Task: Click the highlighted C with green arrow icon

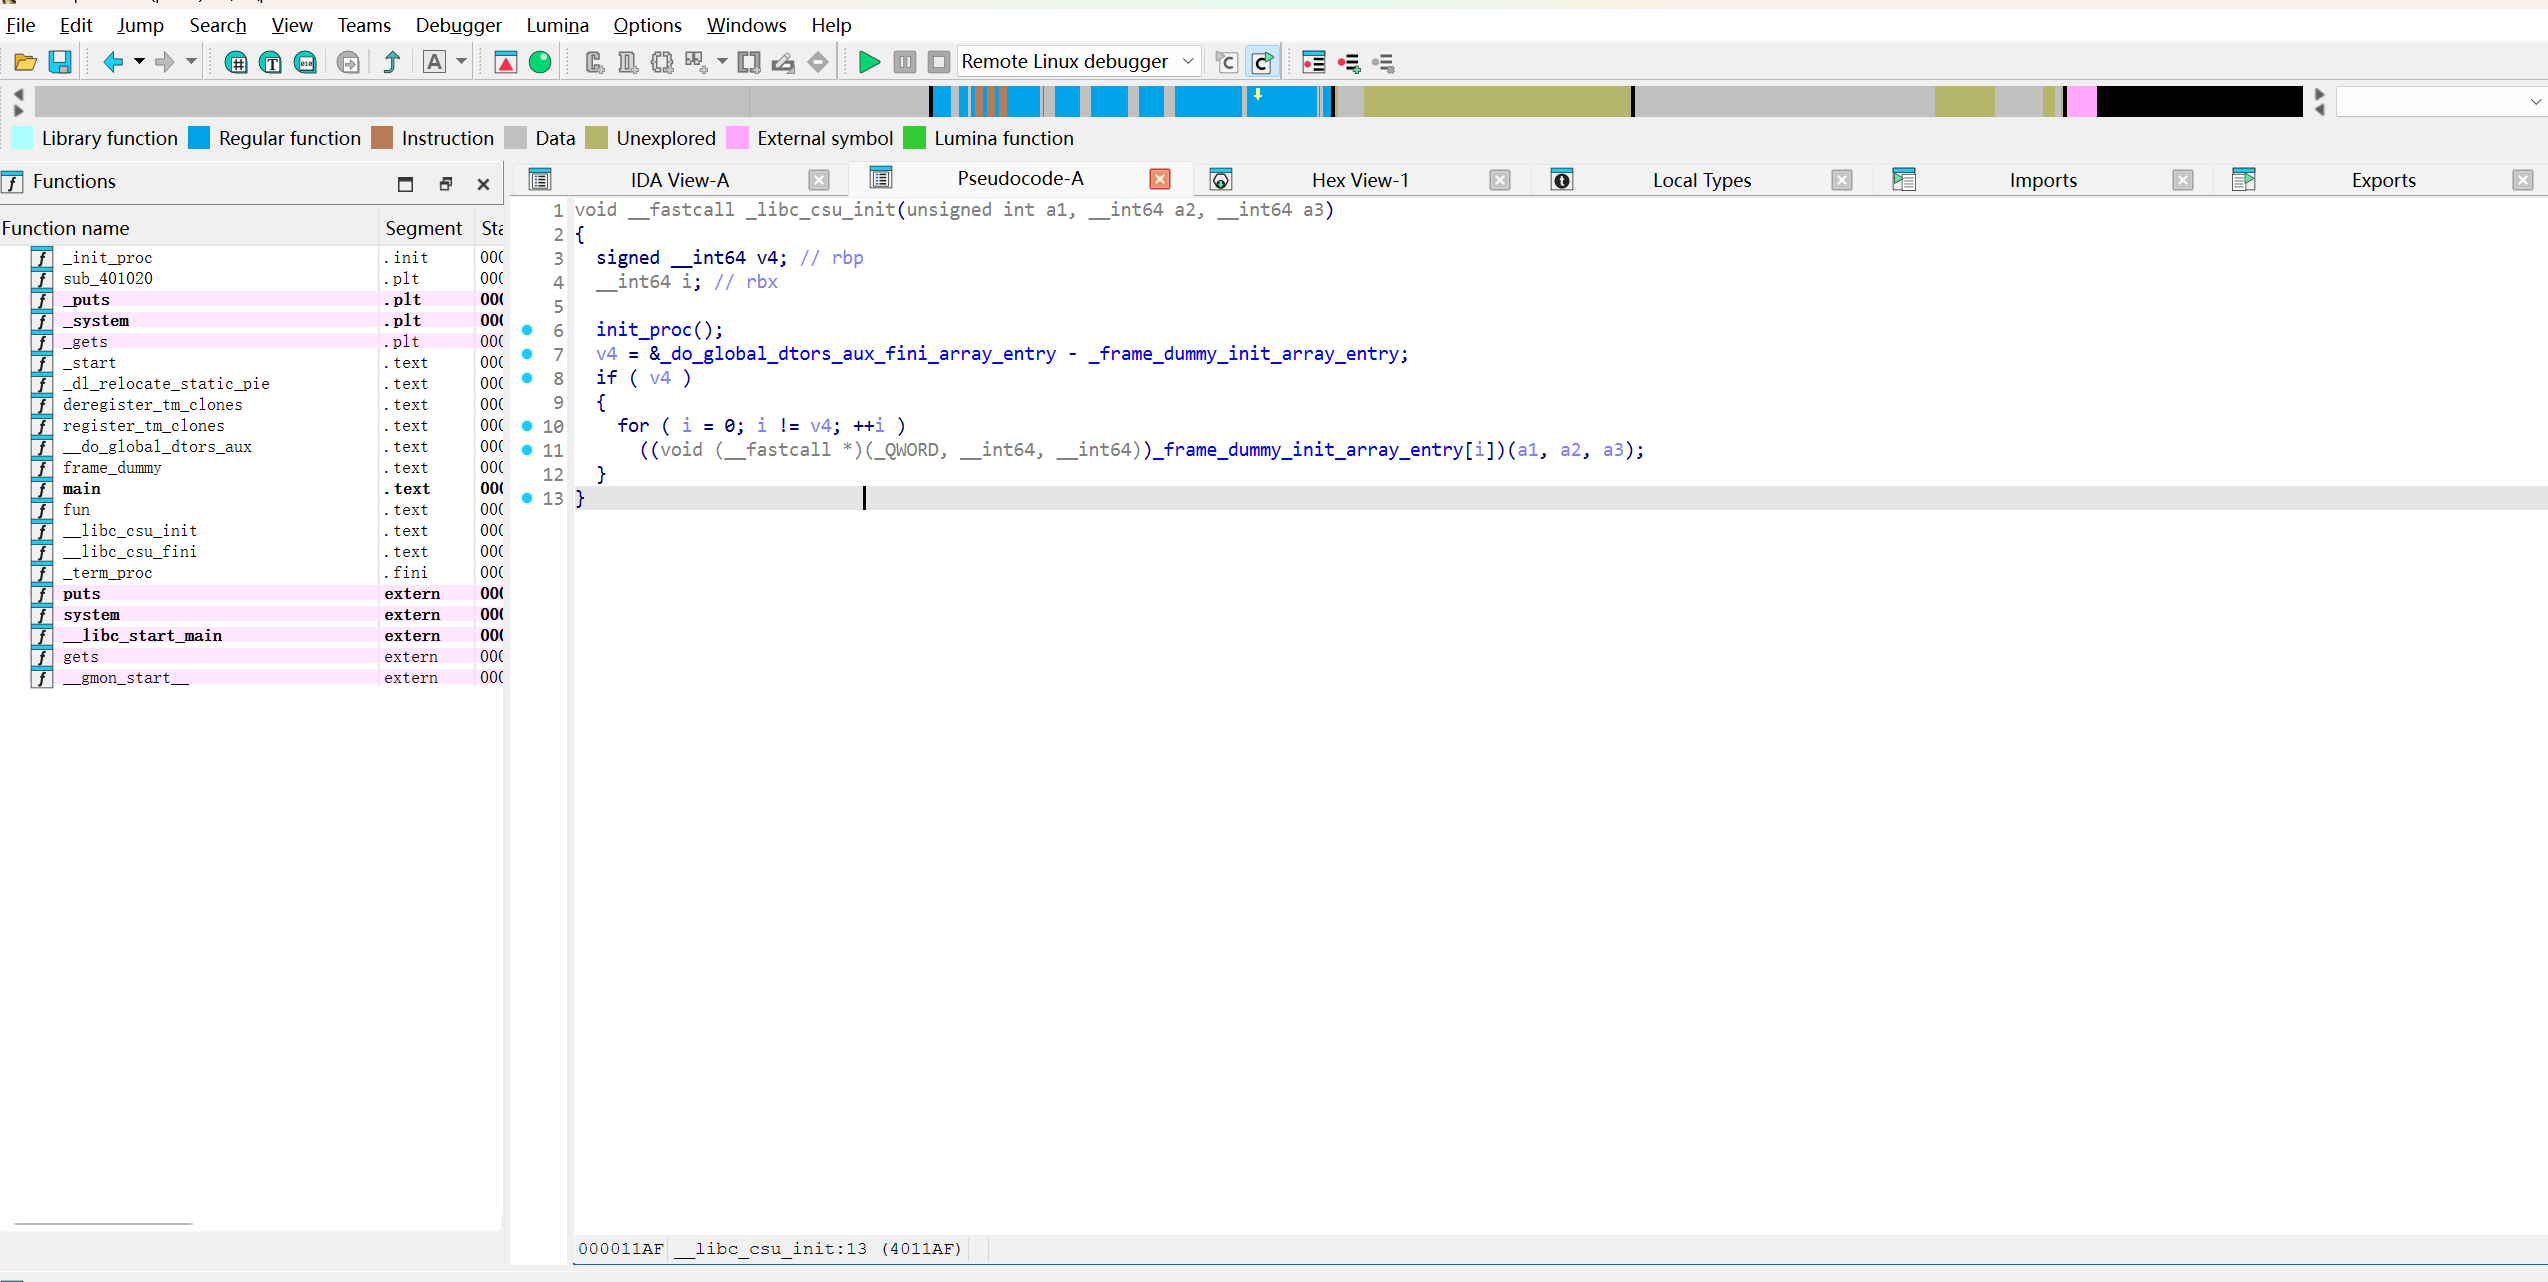Action: [1263, 63]
